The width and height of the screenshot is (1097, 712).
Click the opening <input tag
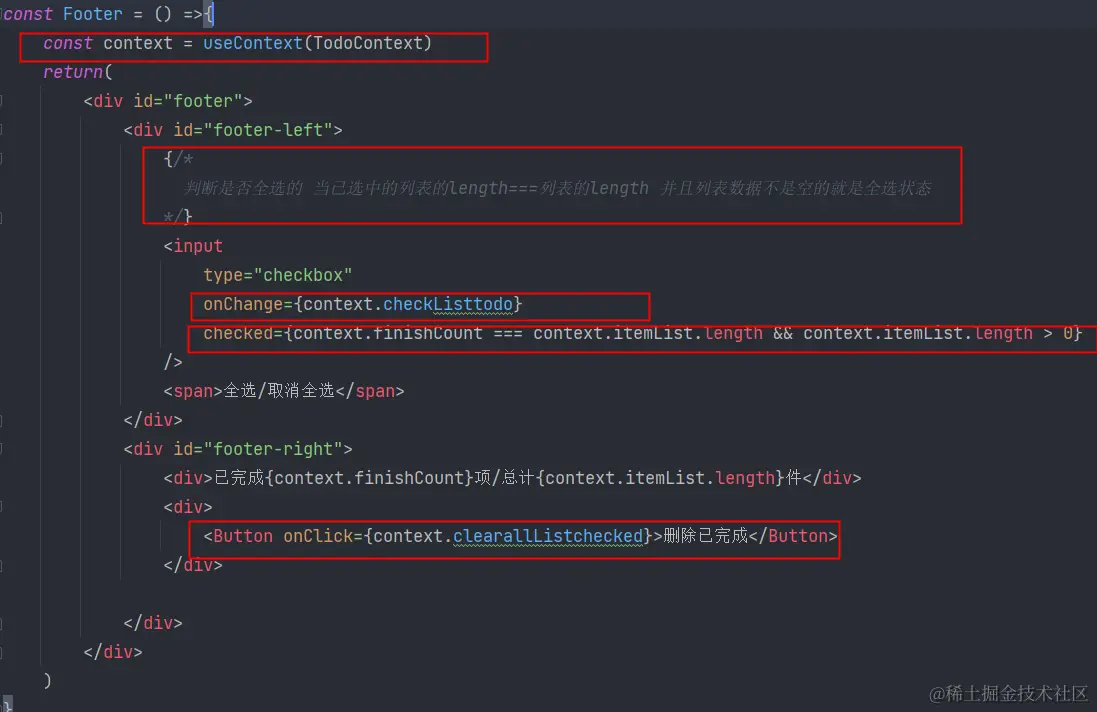193,246
